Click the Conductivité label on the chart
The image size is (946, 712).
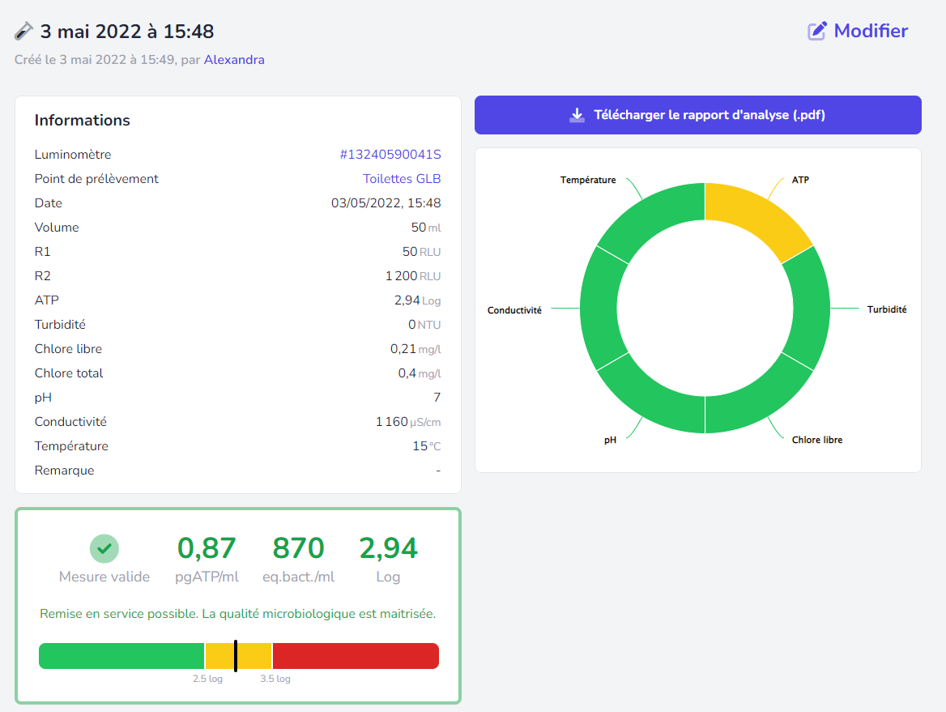click(x=514, y=310)
